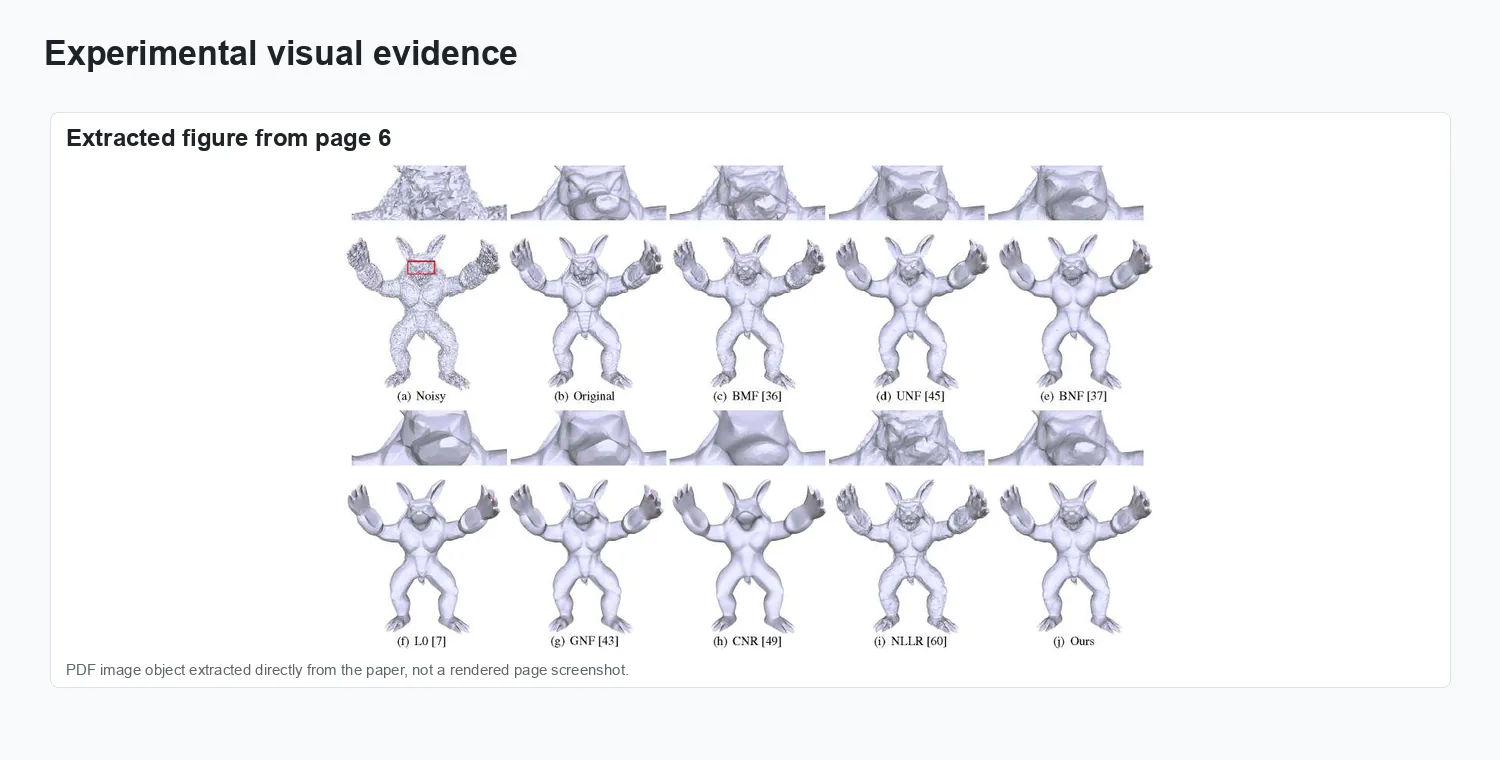This screenshot has width=1500, height=760.
Task: Select the "(f) L0 [7]" figure label
Action: coord(421,641)
